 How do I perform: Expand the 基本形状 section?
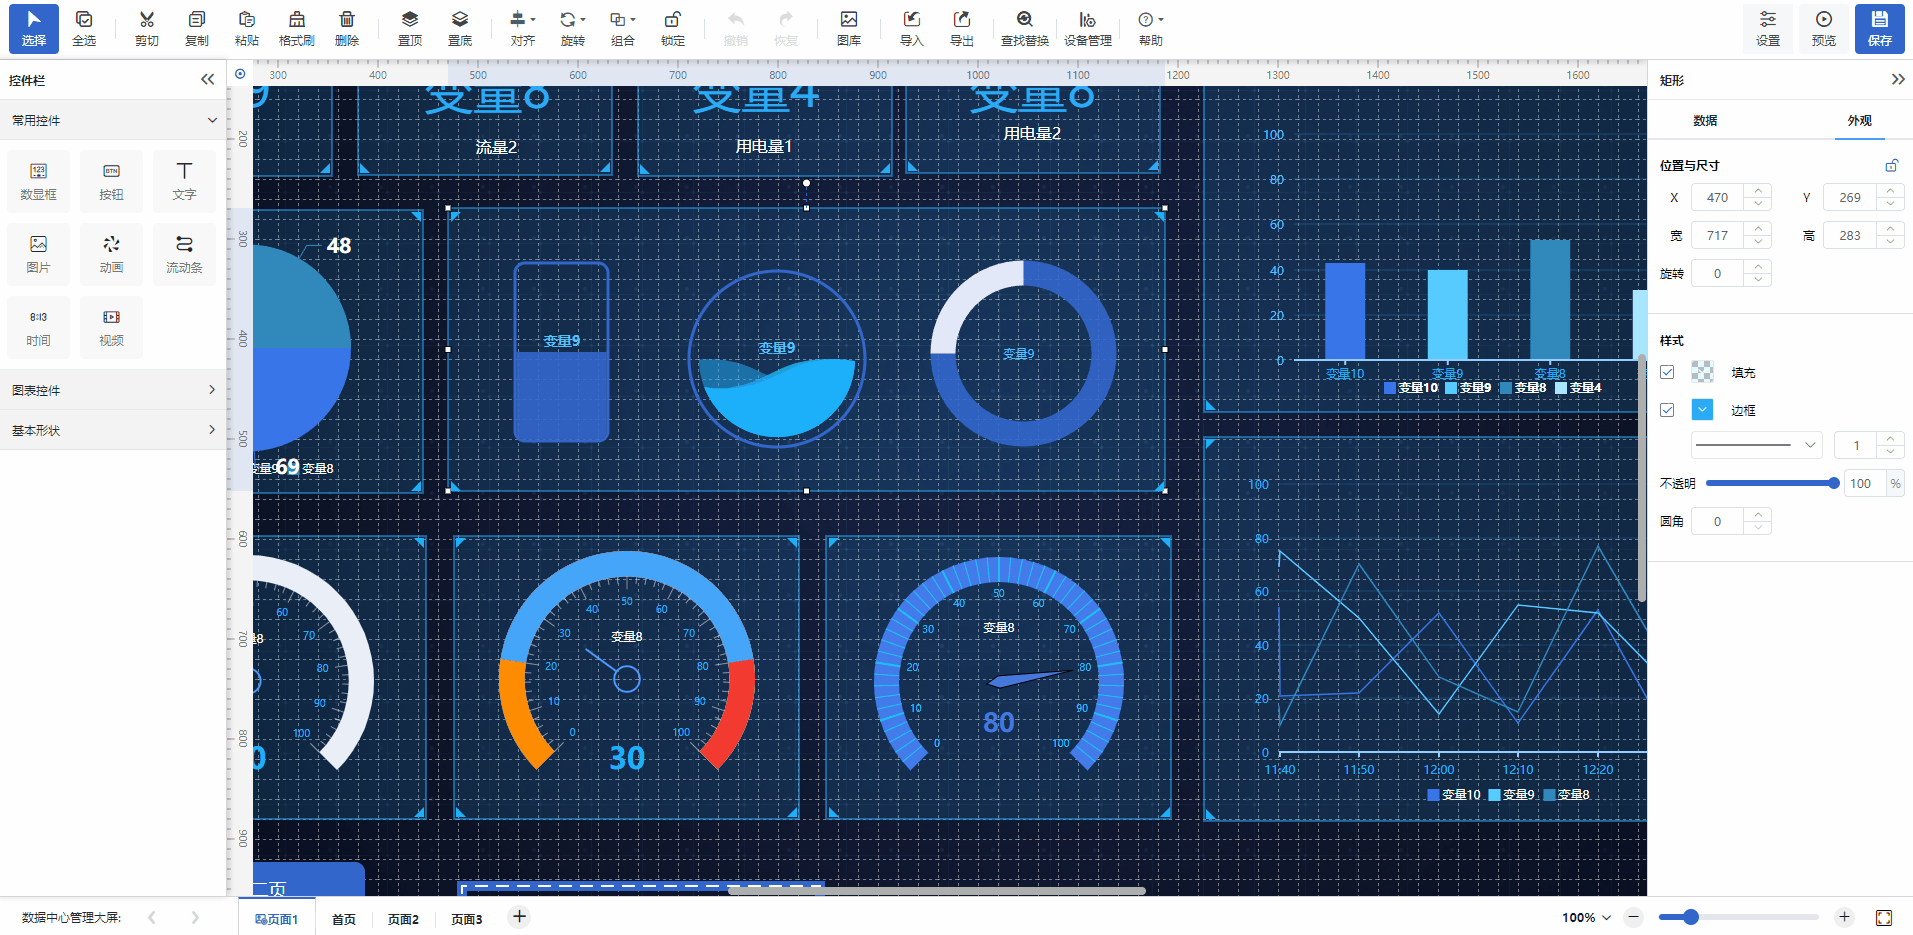pyautogui.click(x=113, y=430)
